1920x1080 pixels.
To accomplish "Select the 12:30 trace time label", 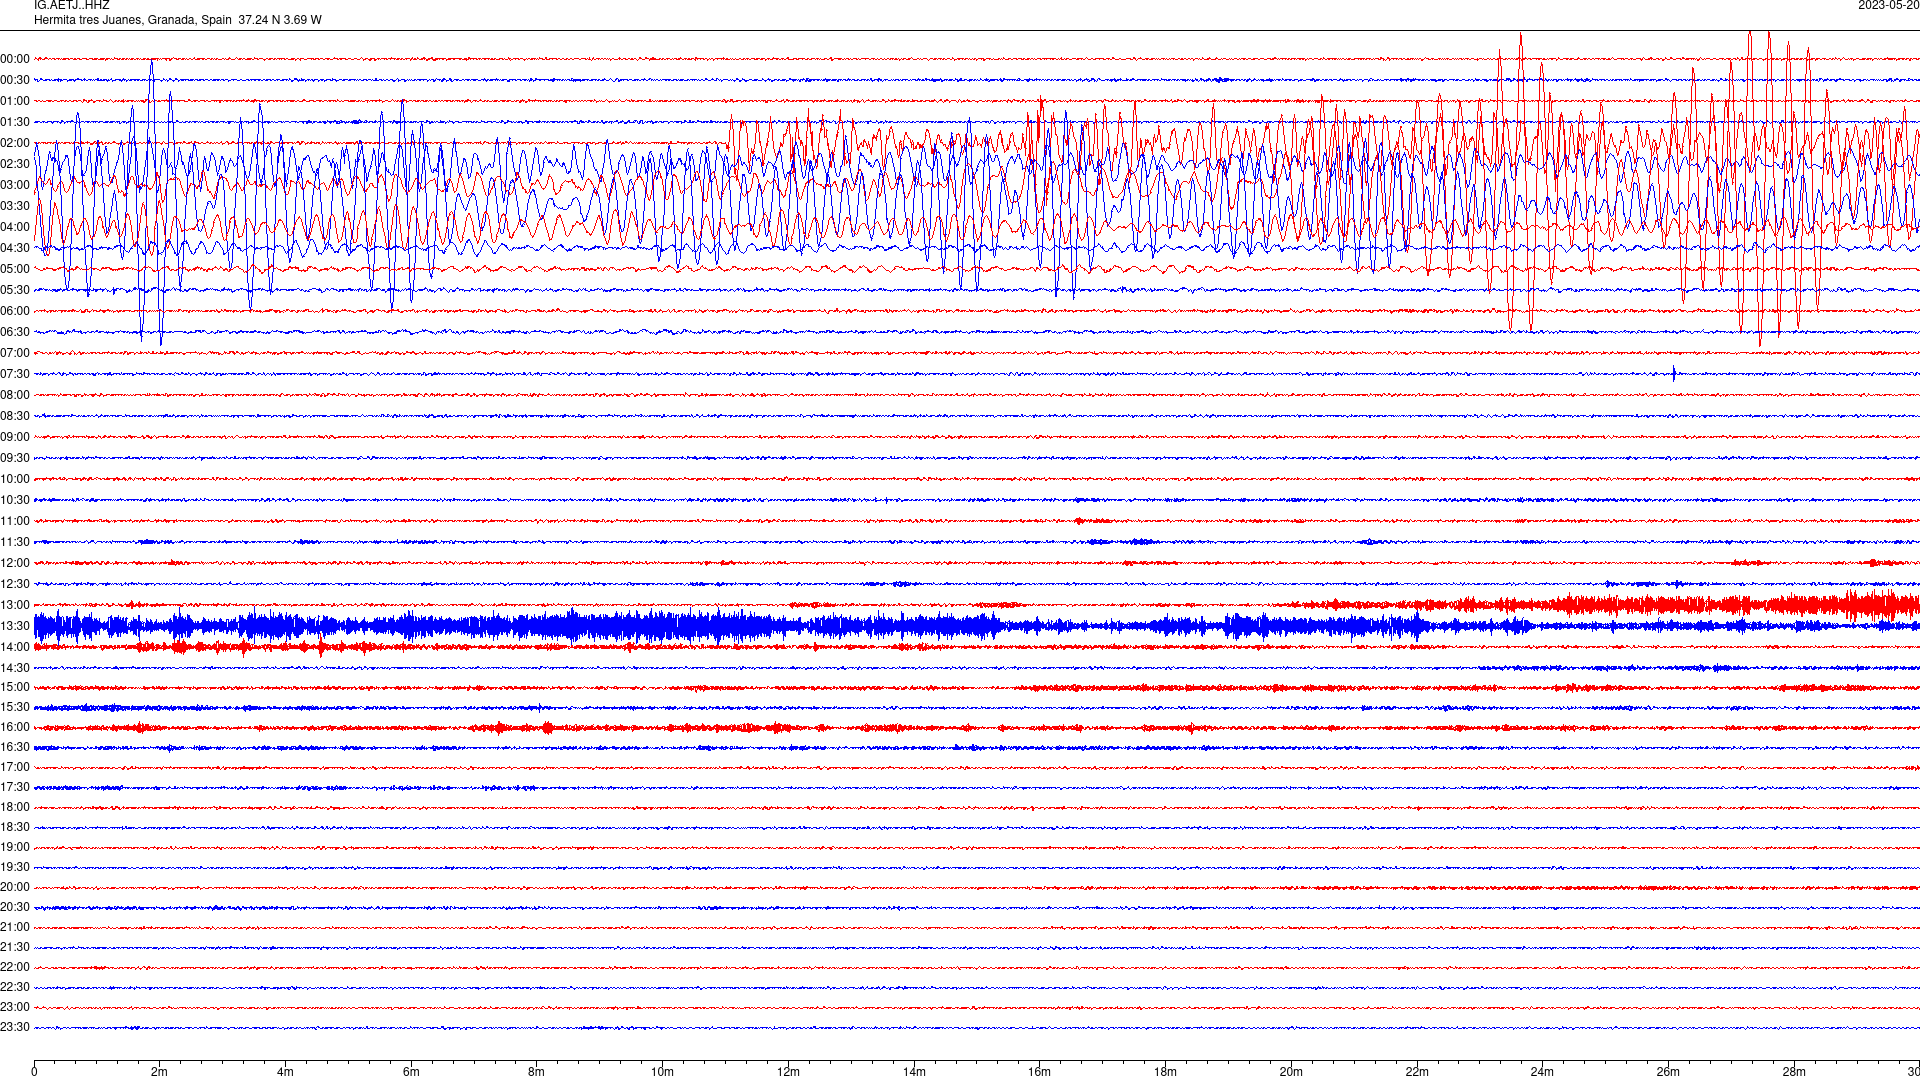I will [x=15, y=584].
